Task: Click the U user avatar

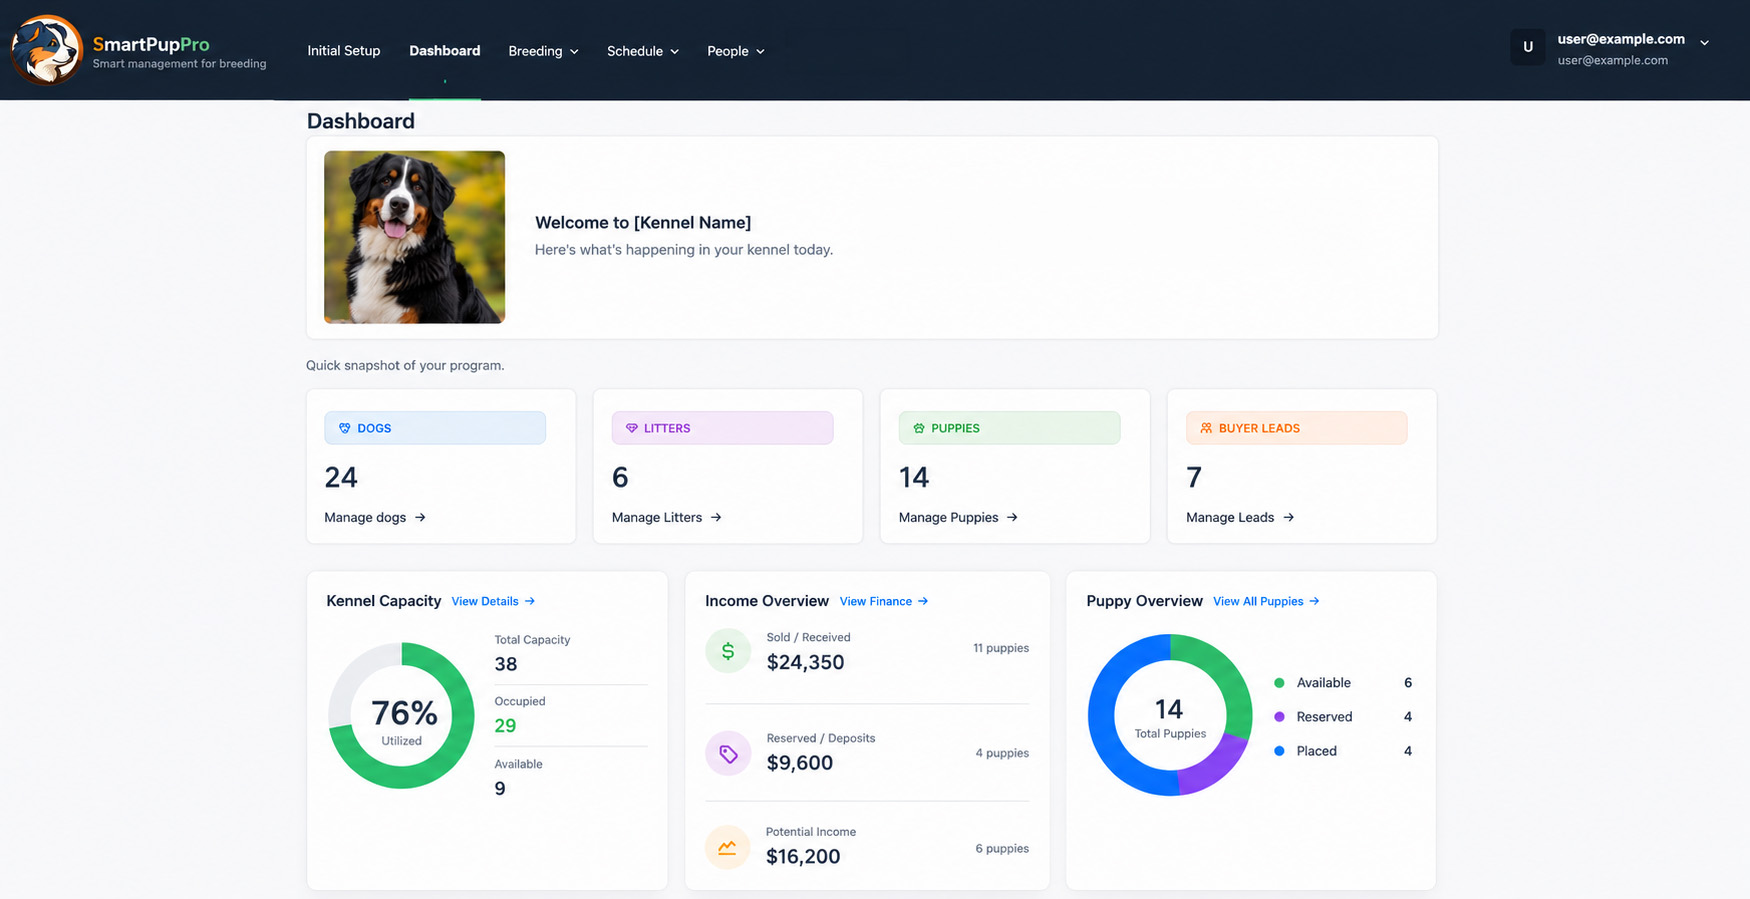Action: [1528, 47]
